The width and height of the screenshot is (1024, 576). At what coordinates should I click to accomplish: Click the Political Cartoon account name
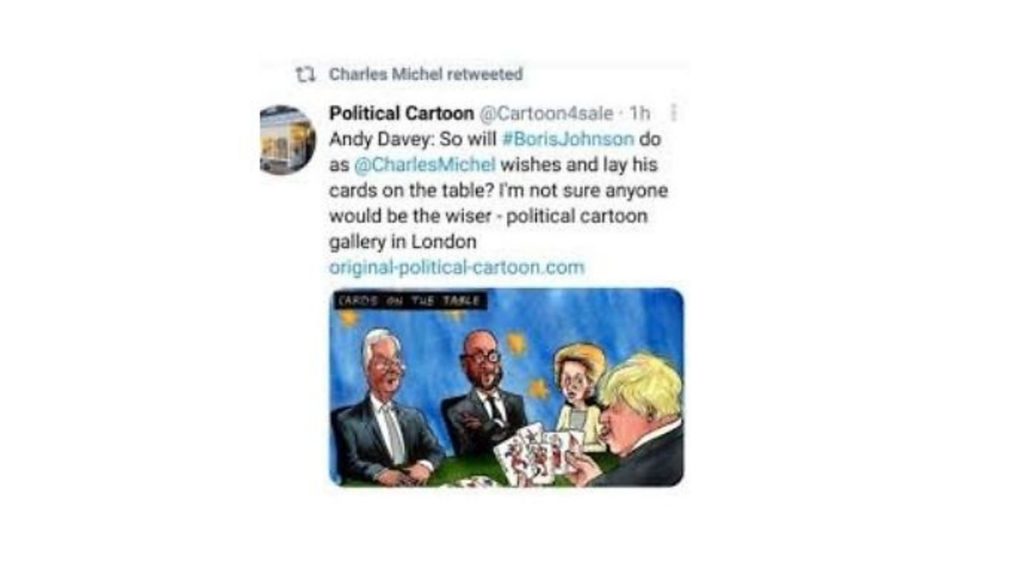[x=401, y=114]
